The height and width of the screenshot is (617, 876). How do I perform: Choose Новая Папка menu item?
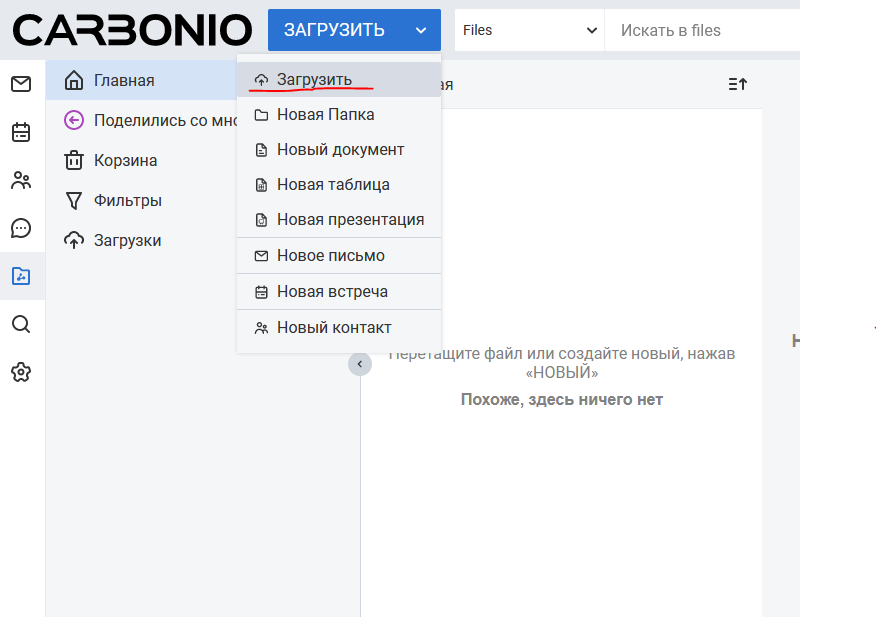325,114
